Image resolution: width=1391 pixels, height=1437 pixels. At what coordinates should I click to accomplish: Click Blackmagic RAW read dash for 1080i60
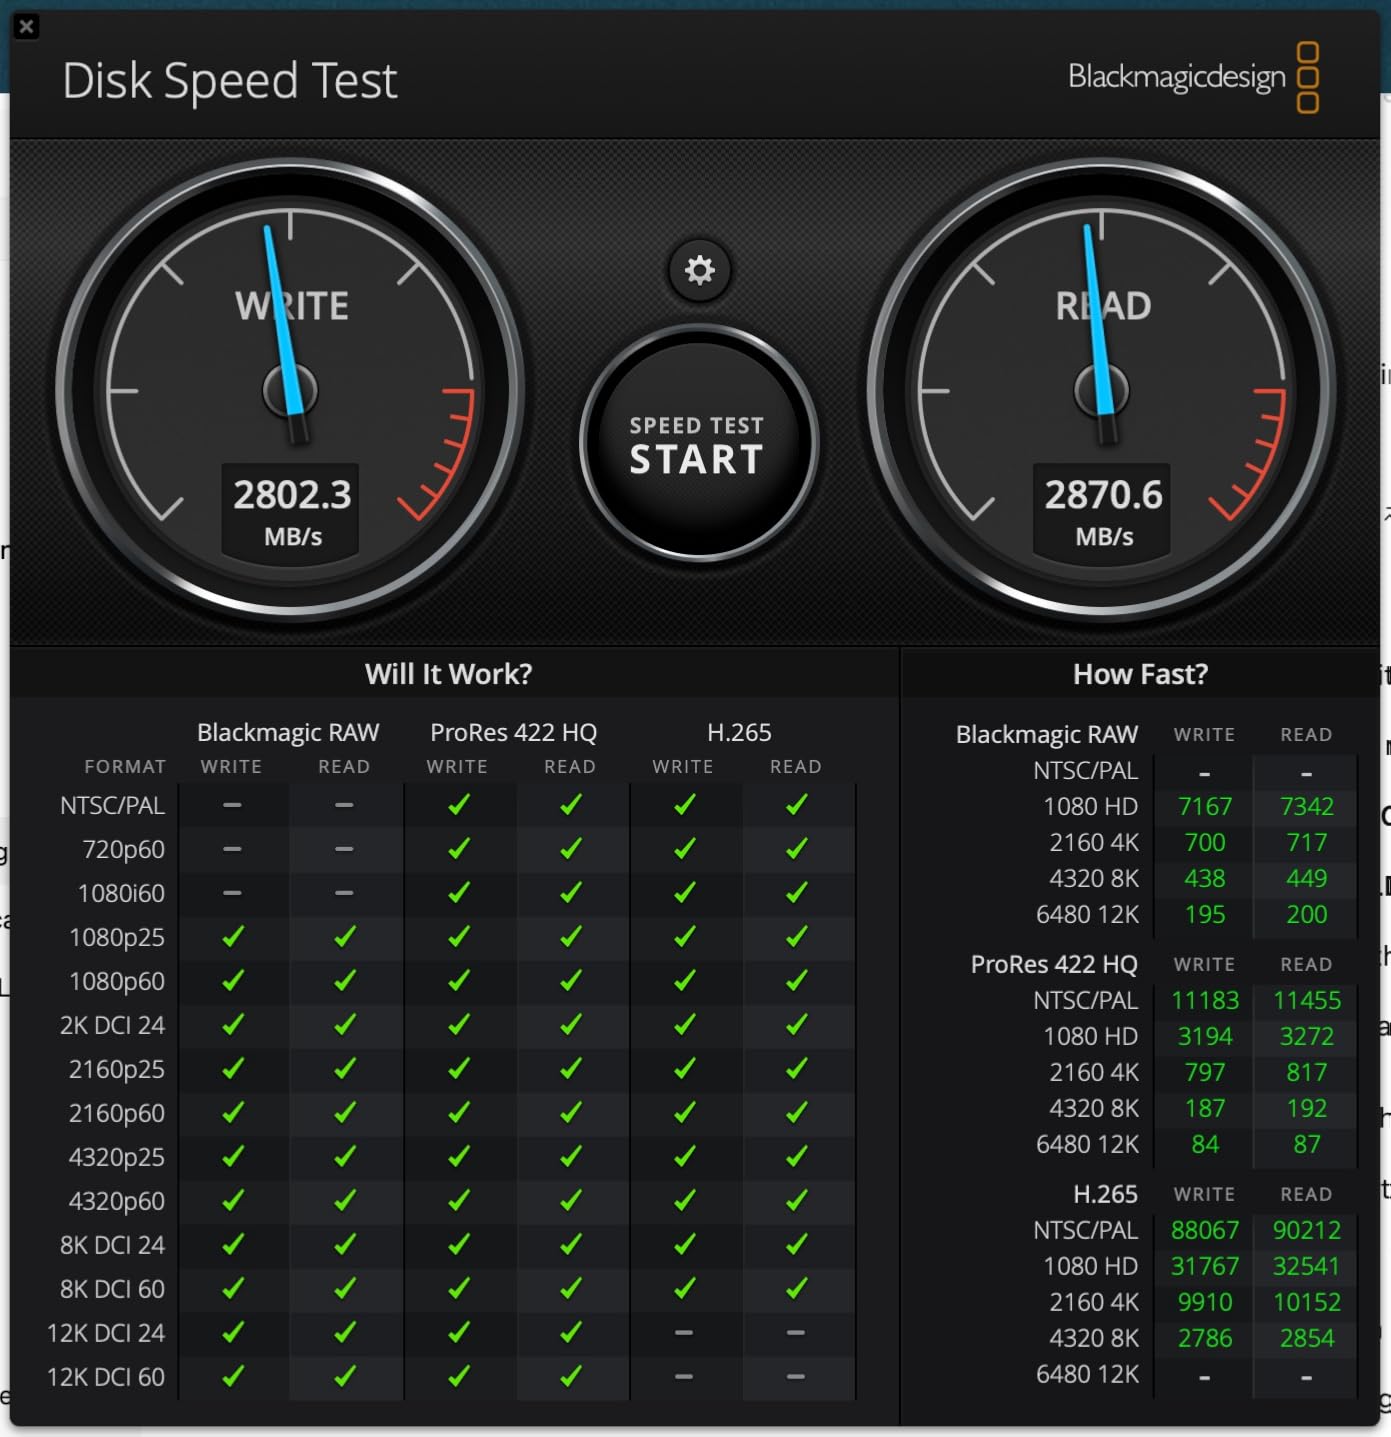pyautogui.click(x=344, y=893)
